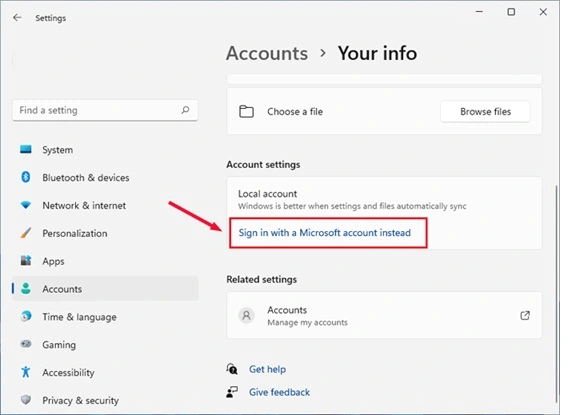Click Choose a file label
Screen dimensions: 570x415
tap(295, 111)
